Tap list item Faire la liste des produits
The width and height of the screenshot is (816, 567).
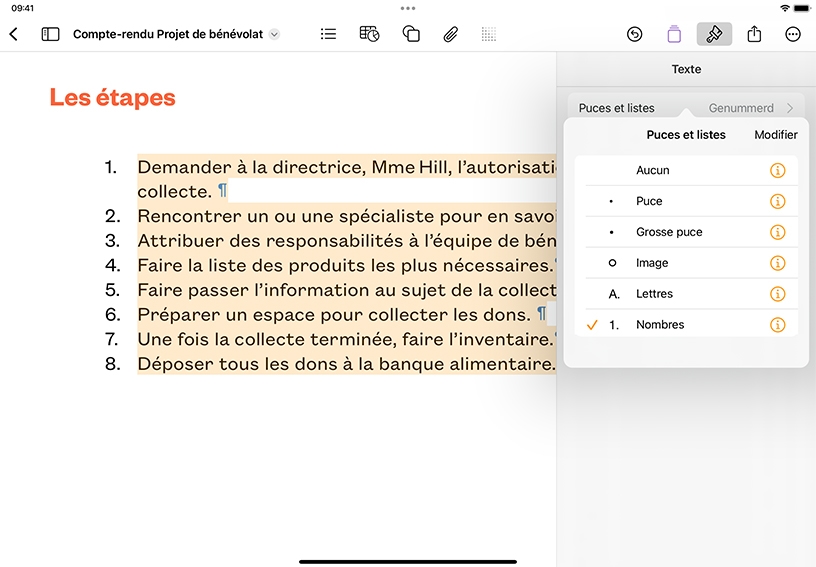[x=347, y=265]
